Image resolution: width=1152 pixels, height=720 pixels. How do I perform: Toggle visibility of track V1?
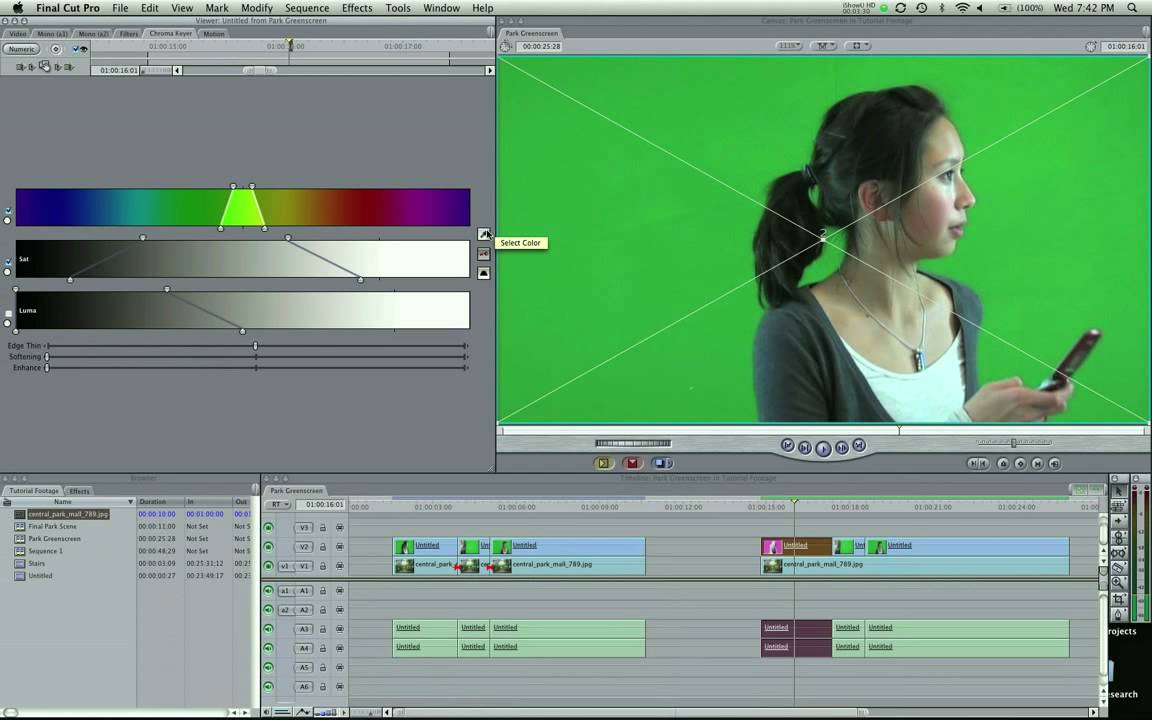pyautogui.click(x=268, y=566)
